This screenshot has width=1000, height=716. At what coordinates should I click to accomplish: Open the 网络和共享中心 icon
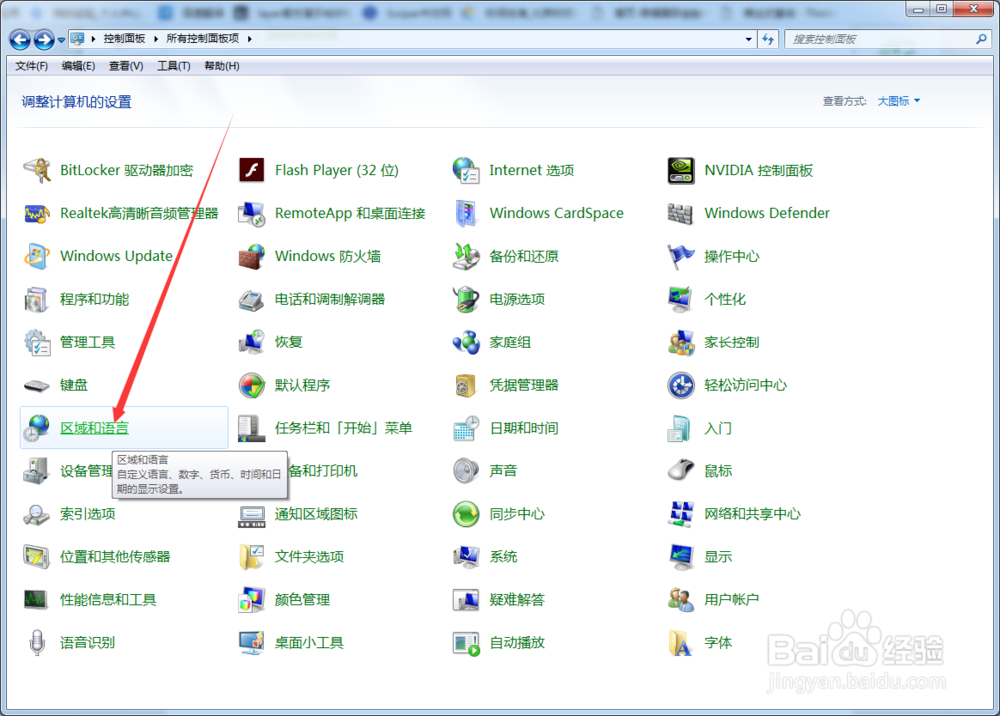coord(681,514)
